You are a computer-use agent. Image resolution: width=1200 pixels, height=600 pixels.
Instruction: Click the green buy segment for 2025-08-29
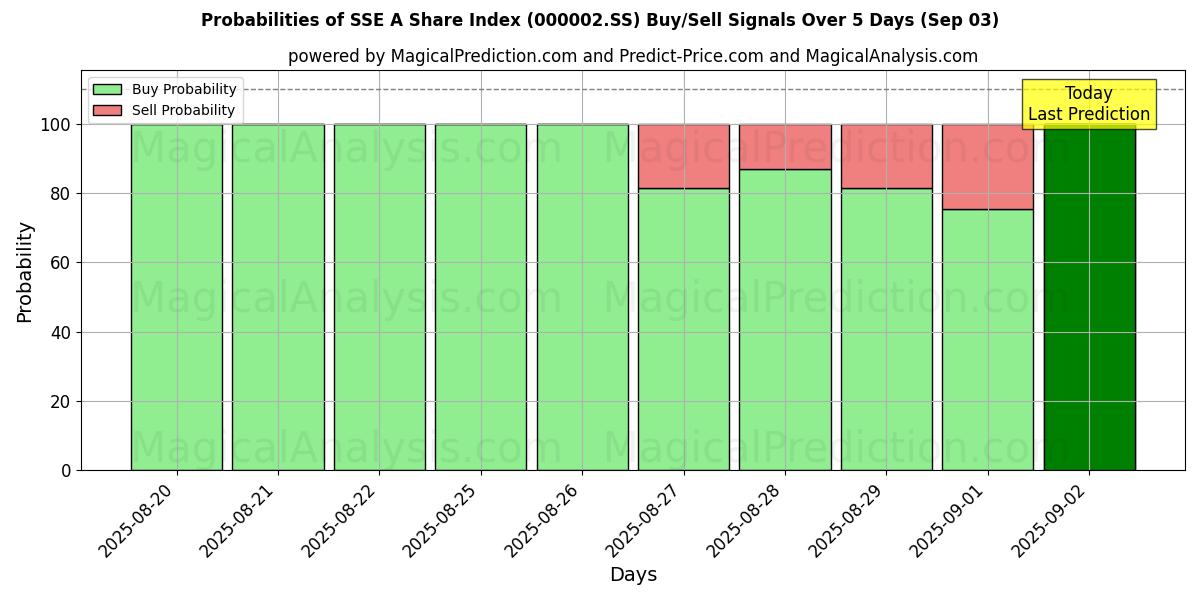coord(887,329)
